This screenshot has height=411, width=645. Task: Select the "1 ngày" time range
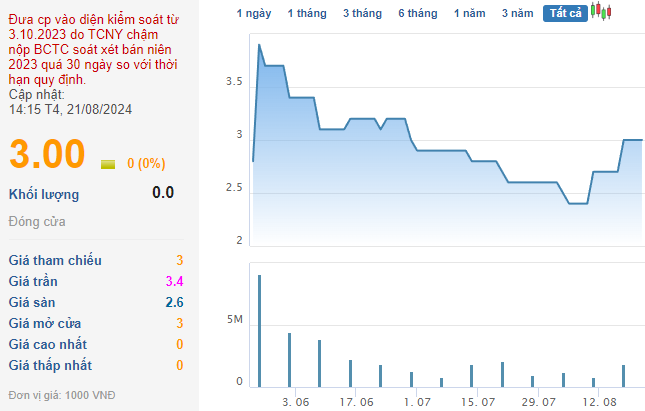point(254,13)
